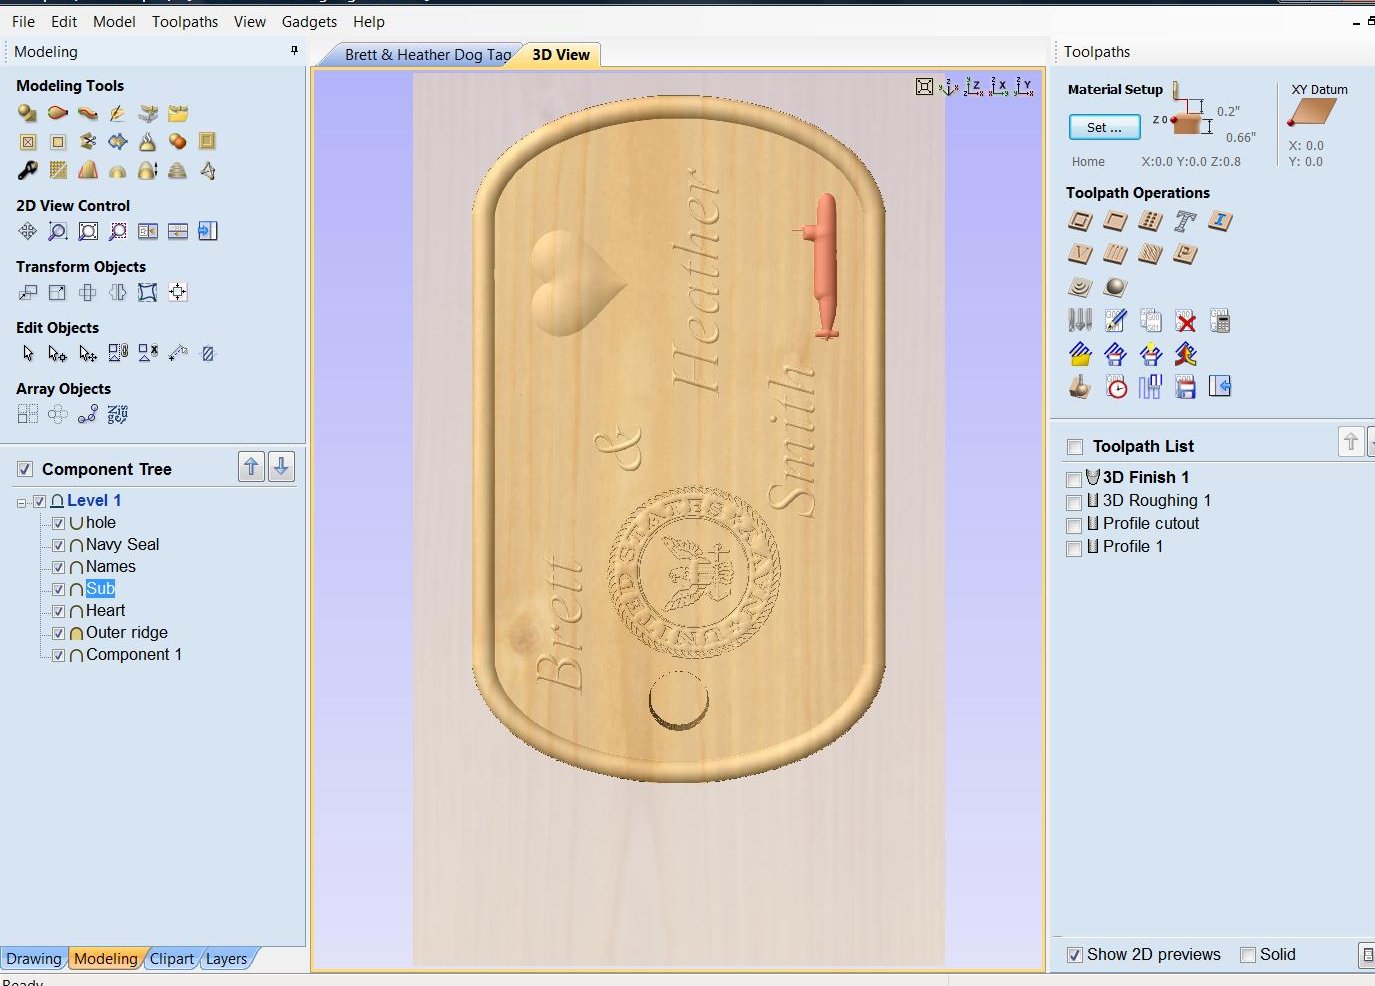The height and width of the screenshot is (986, 1375).
Task: Collapse the Level 1 tree node
Action: (x=22, y=502)
